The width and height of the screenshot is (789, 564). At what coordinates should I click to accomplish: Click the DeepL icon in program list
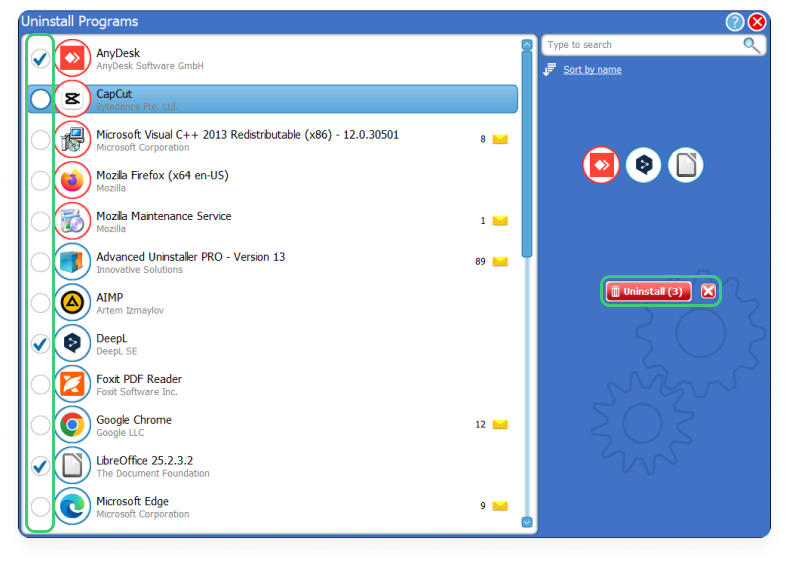[72, 344]
